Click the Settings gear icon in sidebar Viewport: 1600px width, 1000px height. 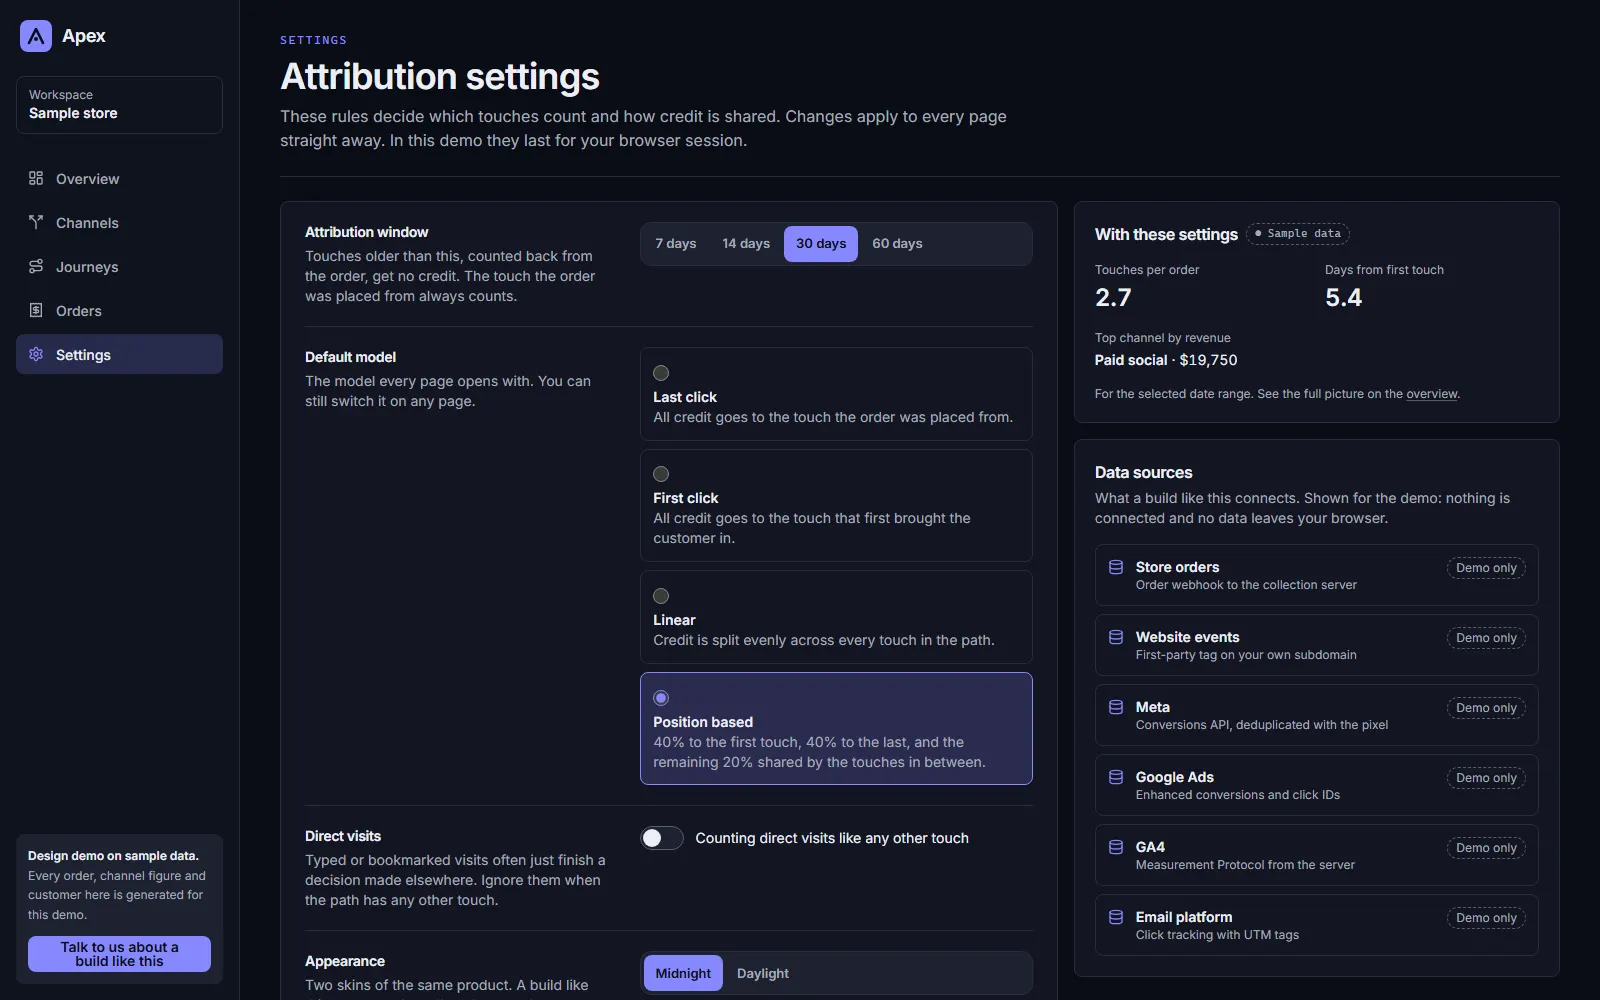coord(36,354)
